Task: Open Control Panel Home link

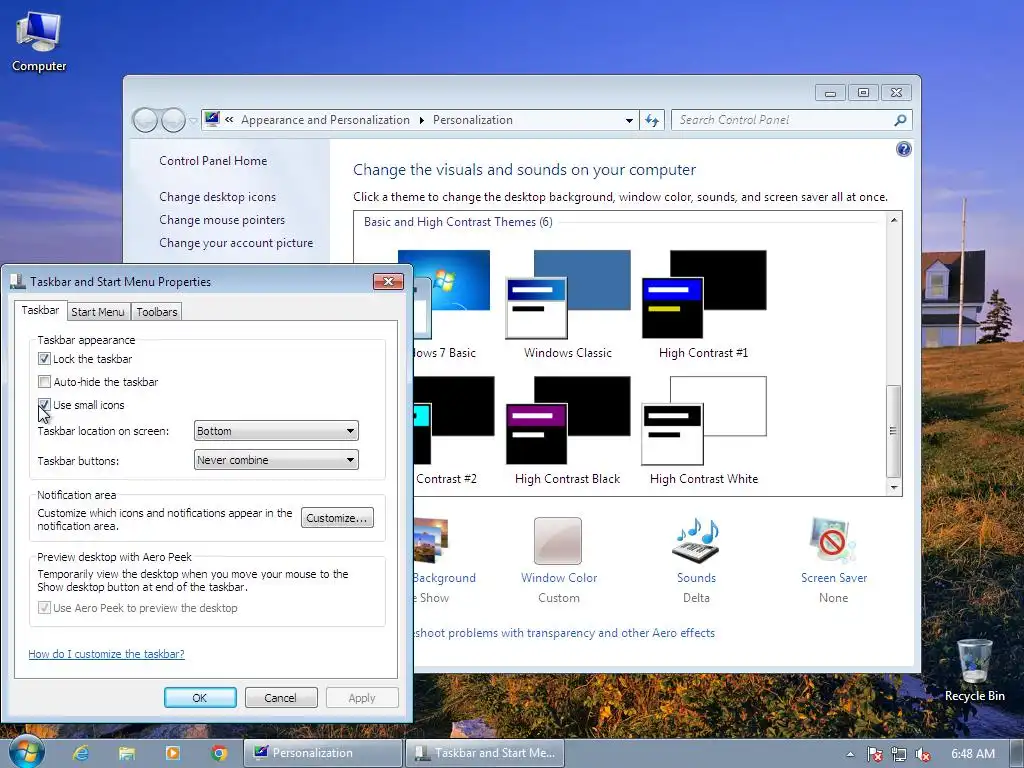Action: [213, 161]
